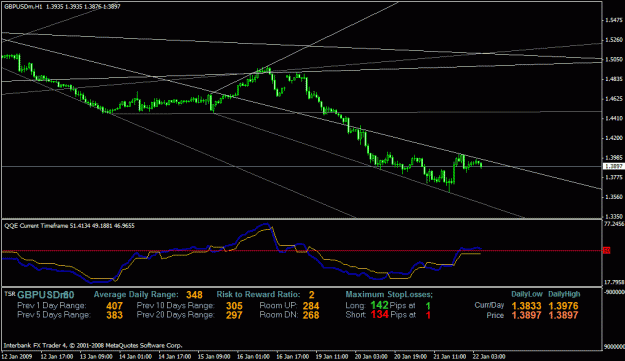This screenshot has width=625, height=361.
Task: Click the Average Daily Range value 348
Action: (x=194, y=295)
